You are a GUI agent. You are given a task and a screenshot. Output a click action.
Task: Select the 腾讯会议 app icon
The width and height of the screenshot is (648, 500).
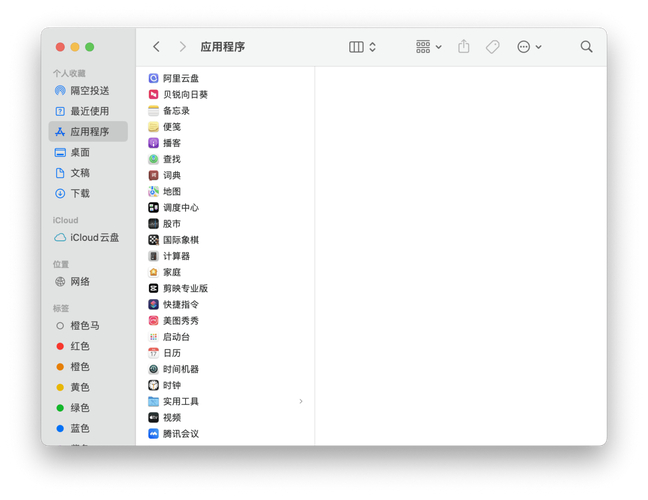pyautogui.click(x=153, y=433)
